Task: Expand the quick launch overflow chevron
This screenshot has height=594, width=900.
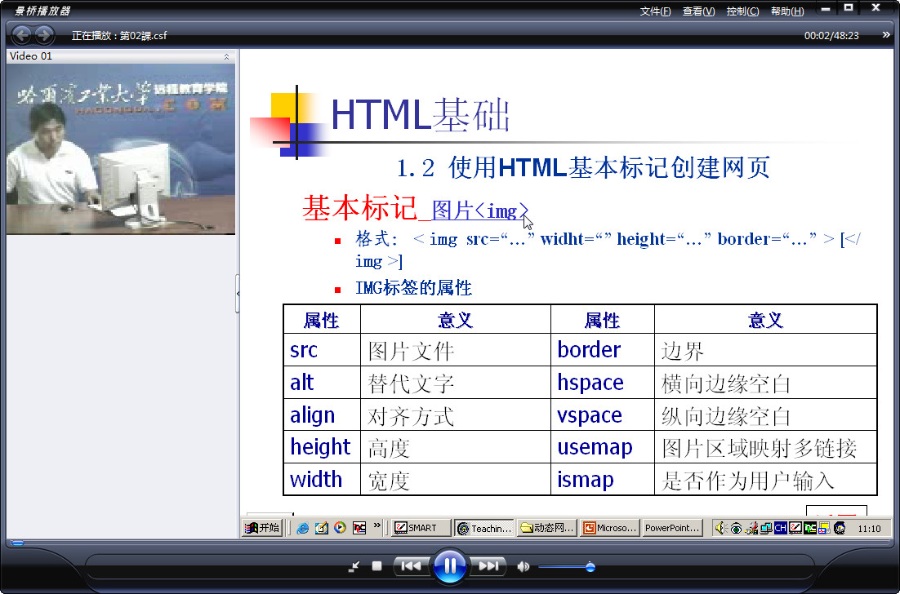Action: click(x=377, y=525)
